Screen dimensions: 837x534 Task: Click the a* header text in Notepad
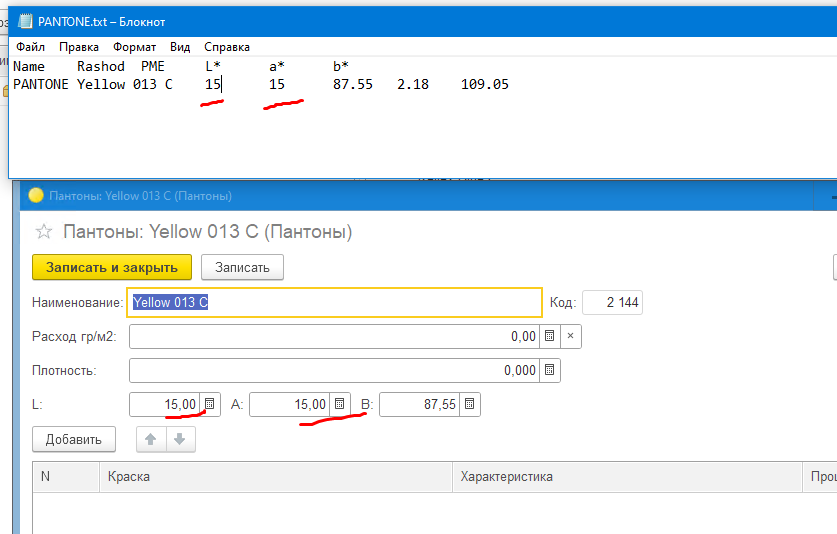tap(277, 66)
